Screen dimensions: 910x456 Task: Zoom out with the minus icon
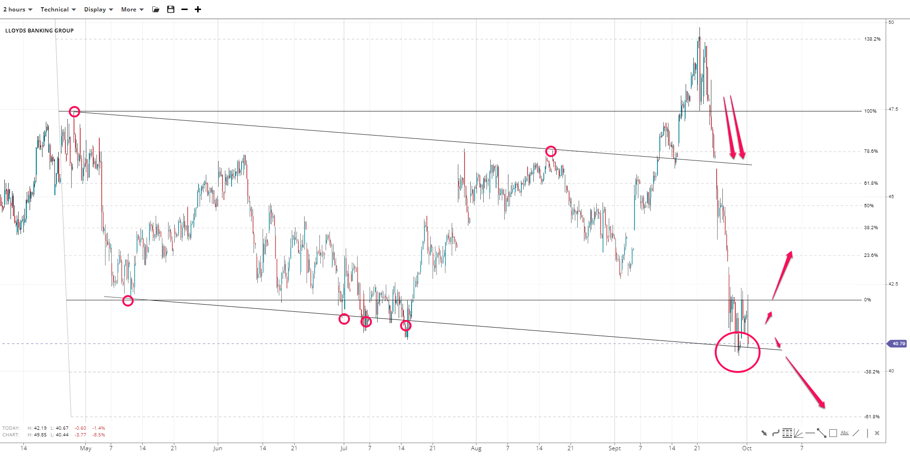pyautogui.click(x=184, y=9)
